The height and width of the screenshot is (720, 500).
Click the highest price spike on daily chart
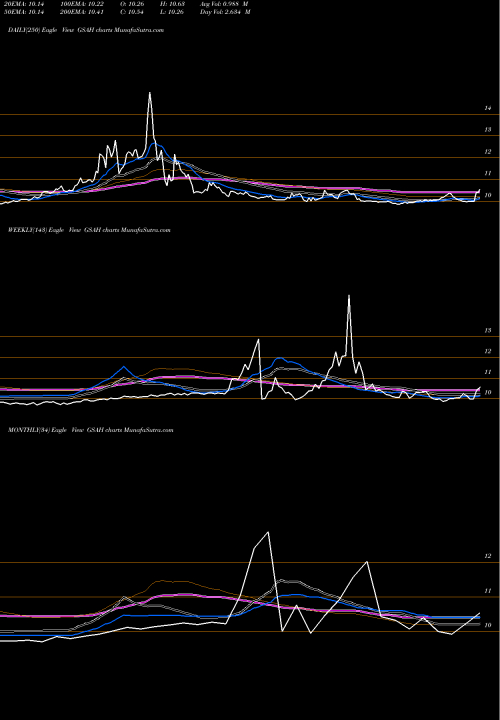(x=150, y=93)
